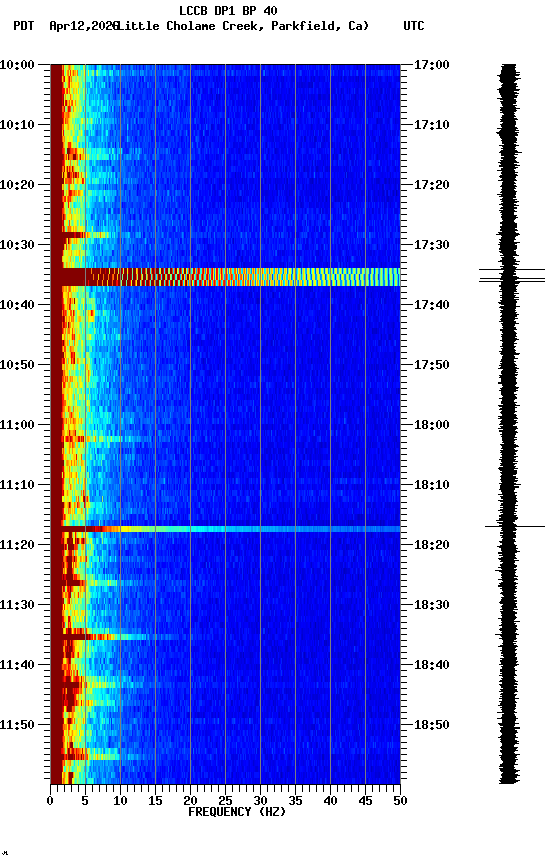This screenshot has height=864, width=552.
Task: Click the 10:00 PDT time label
Action: point(17,65)
